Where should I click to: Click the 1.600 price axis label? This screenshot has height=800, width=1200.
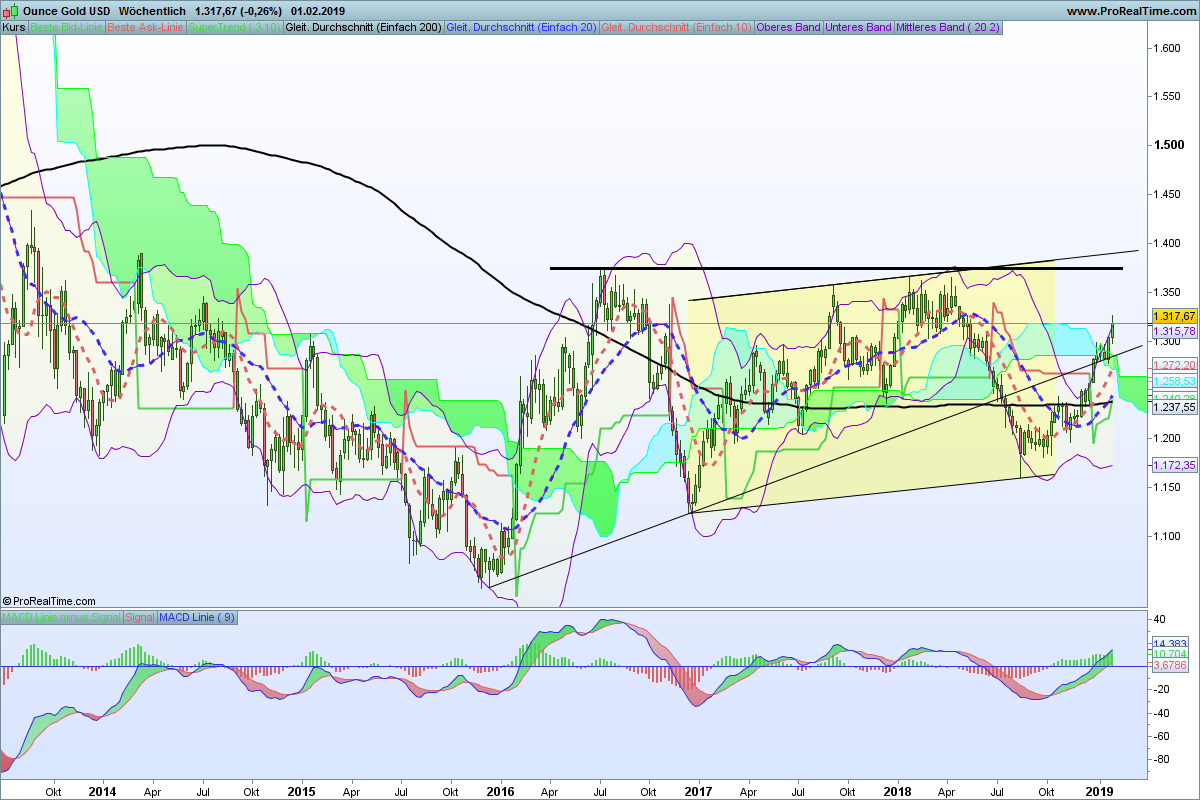(x=1169, y=47)
